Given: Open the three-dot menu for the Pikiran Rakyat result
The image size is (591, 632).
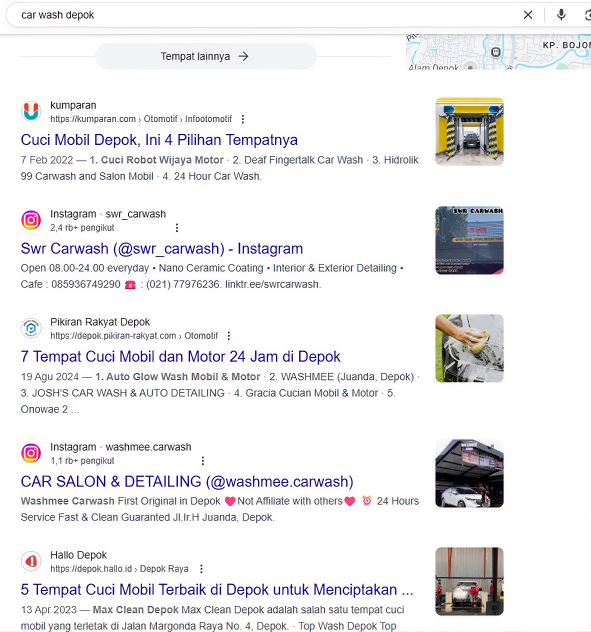Looking at the screenshot, I should [x=229, y=336].
